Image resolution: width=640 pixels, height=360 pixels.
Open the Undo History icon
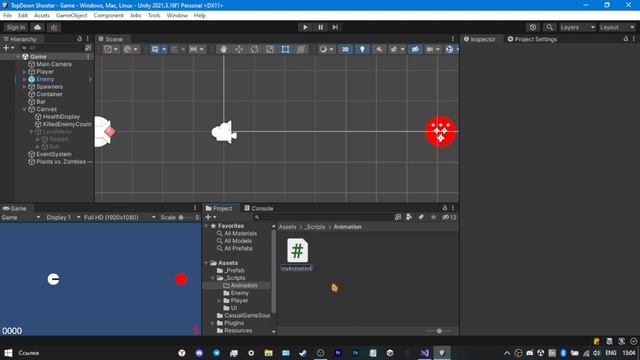tap(533, 27)
